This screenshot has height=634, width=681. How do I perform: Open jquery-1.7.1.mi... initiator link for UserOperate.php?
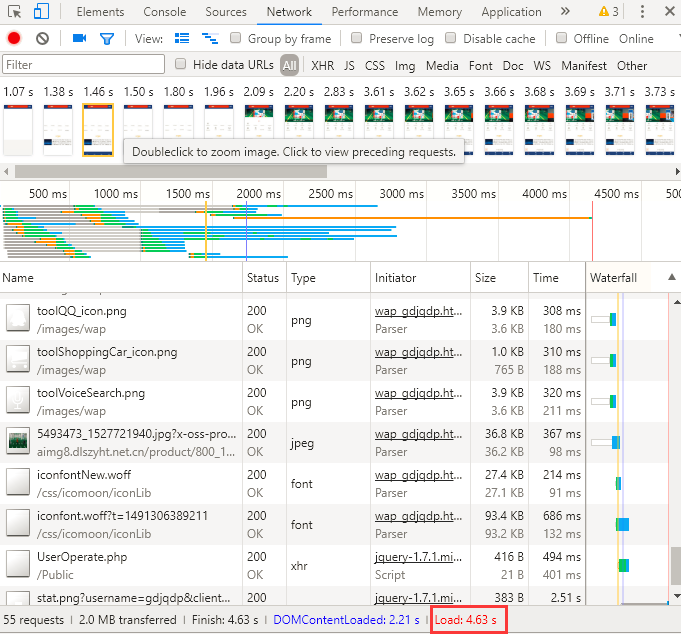[x=418, y=557]
